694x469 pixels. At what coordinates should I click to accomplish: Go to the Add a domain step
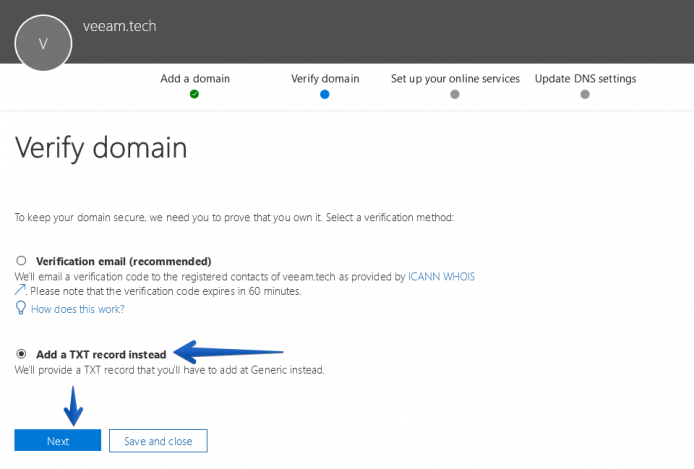tap(195, 79)
